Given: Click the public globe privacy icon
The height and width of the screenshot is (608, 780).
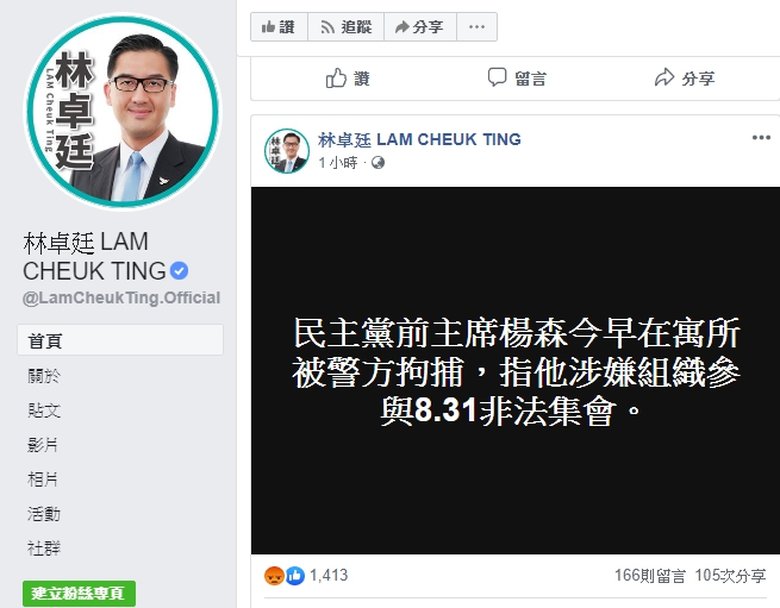Looking at the screenshot, I should pyautogui.click(x=378, y=163).
